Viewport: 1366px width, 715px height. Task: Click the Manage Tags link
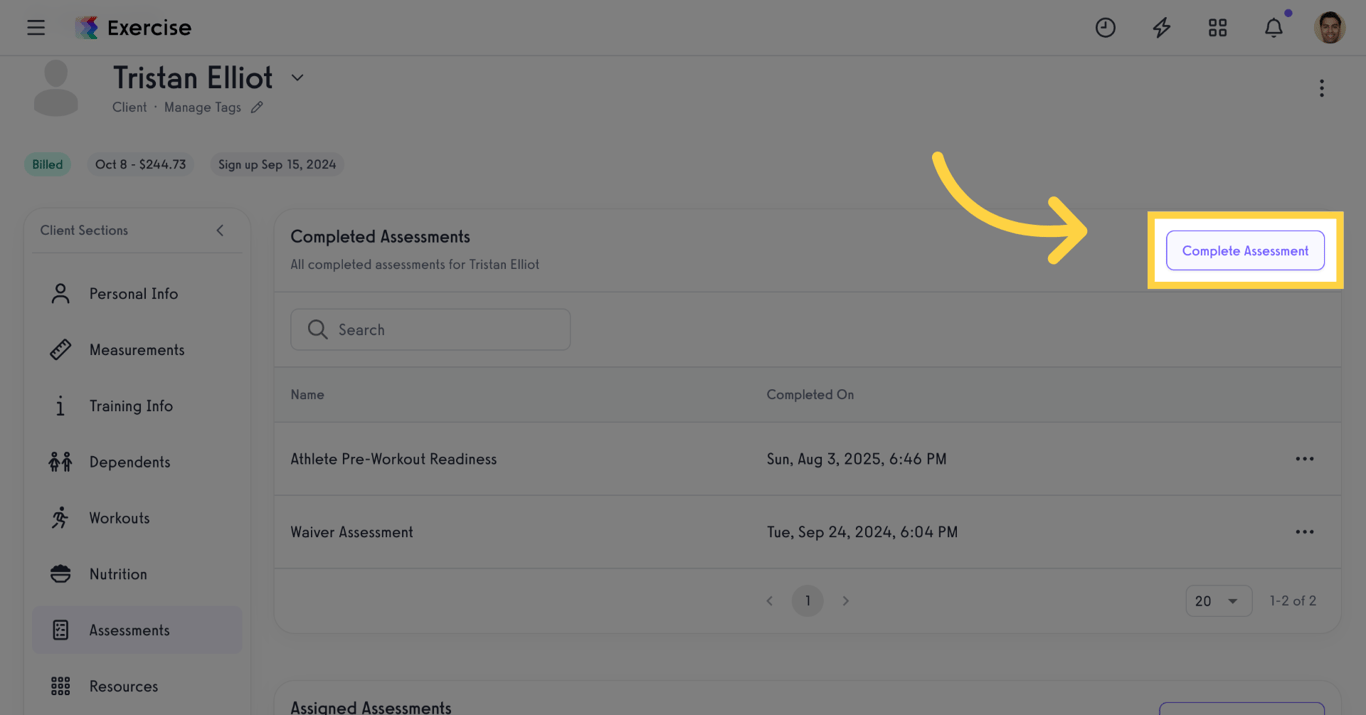coord(202,108)
